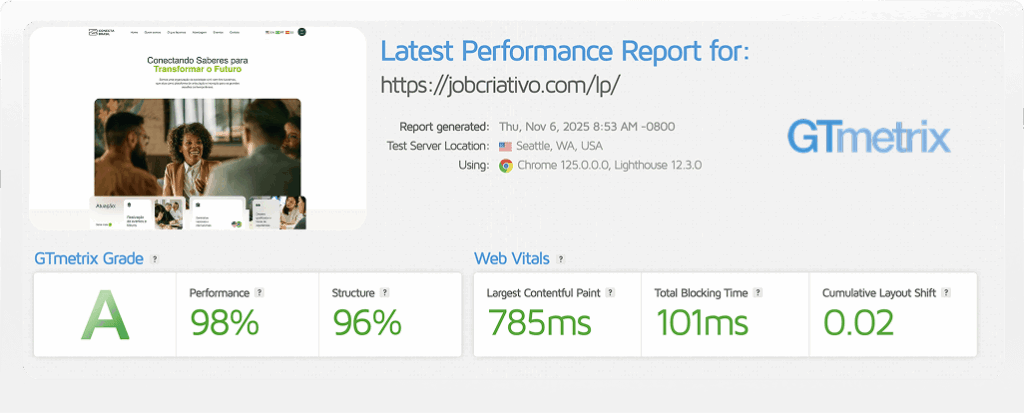Select the 'Seattle, WA, USA' location text
The image size is (1024, 413).
pyautogui.click(x=560, y=146)
